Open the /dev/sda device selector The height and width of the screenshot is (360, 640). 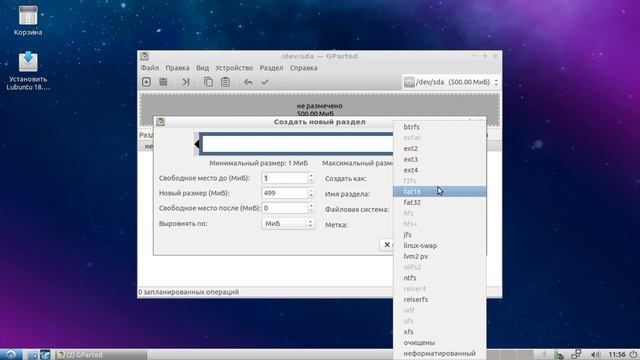pos(451,82)
